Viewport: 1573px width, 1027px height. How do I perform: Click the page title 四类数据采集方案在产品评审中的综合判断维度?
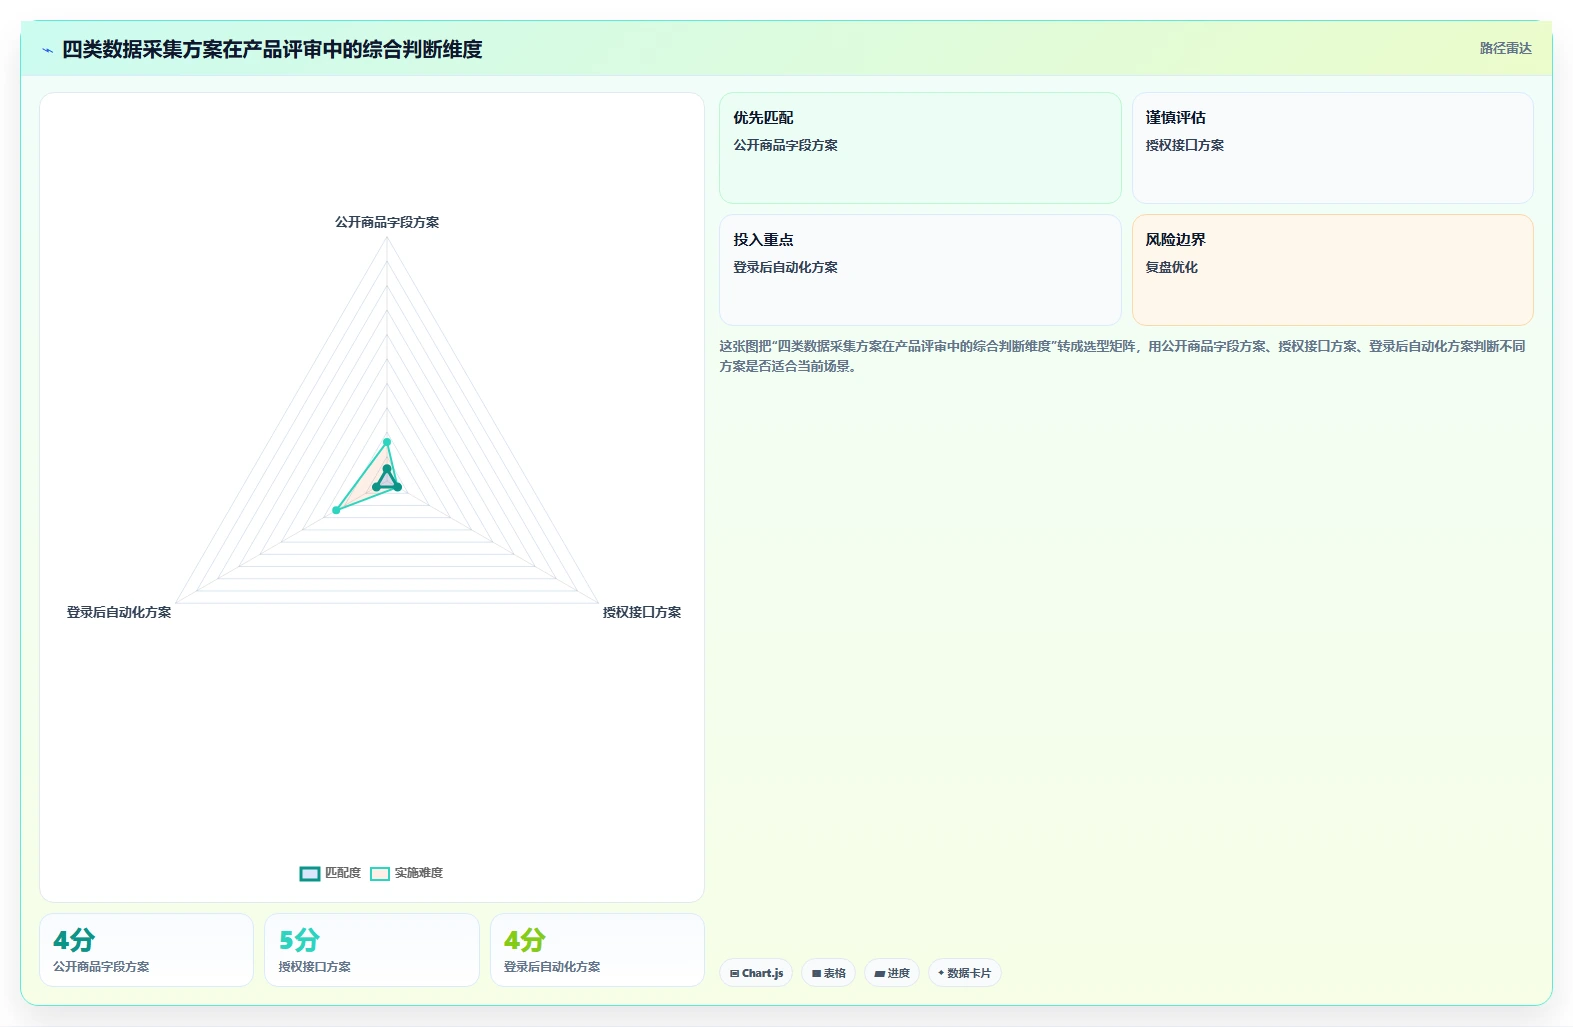(272, 50)
